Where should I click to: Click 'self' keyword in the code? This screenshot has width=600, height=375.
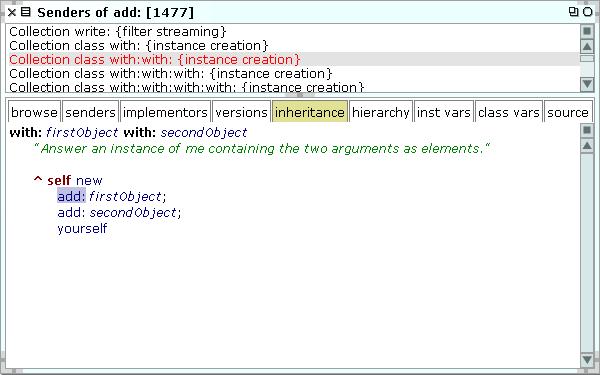pyautogui.click(x=59, y=180)
